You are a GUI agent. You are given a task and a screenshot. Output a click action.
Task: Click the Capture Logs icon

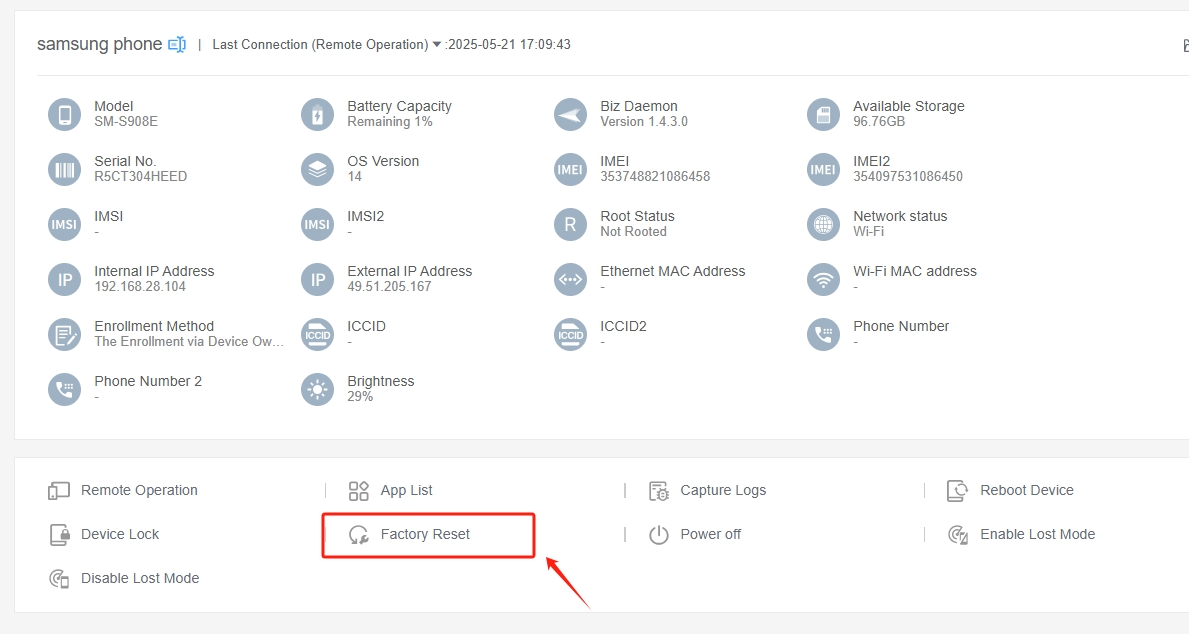(658, 490)
